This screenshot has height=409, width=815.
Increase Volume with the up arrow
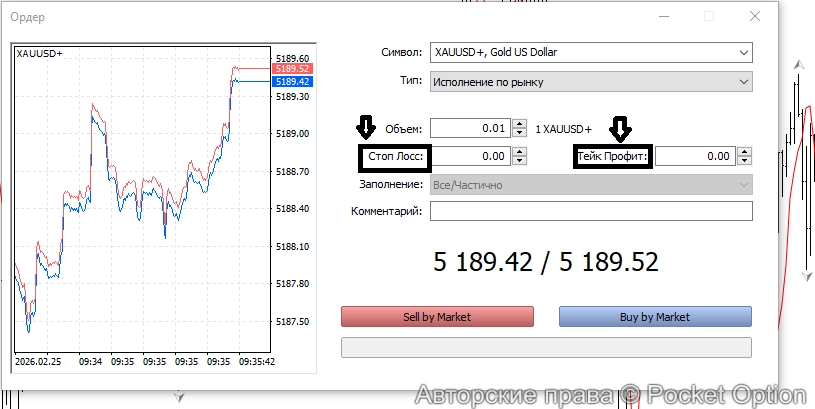(x=518, y=125)
